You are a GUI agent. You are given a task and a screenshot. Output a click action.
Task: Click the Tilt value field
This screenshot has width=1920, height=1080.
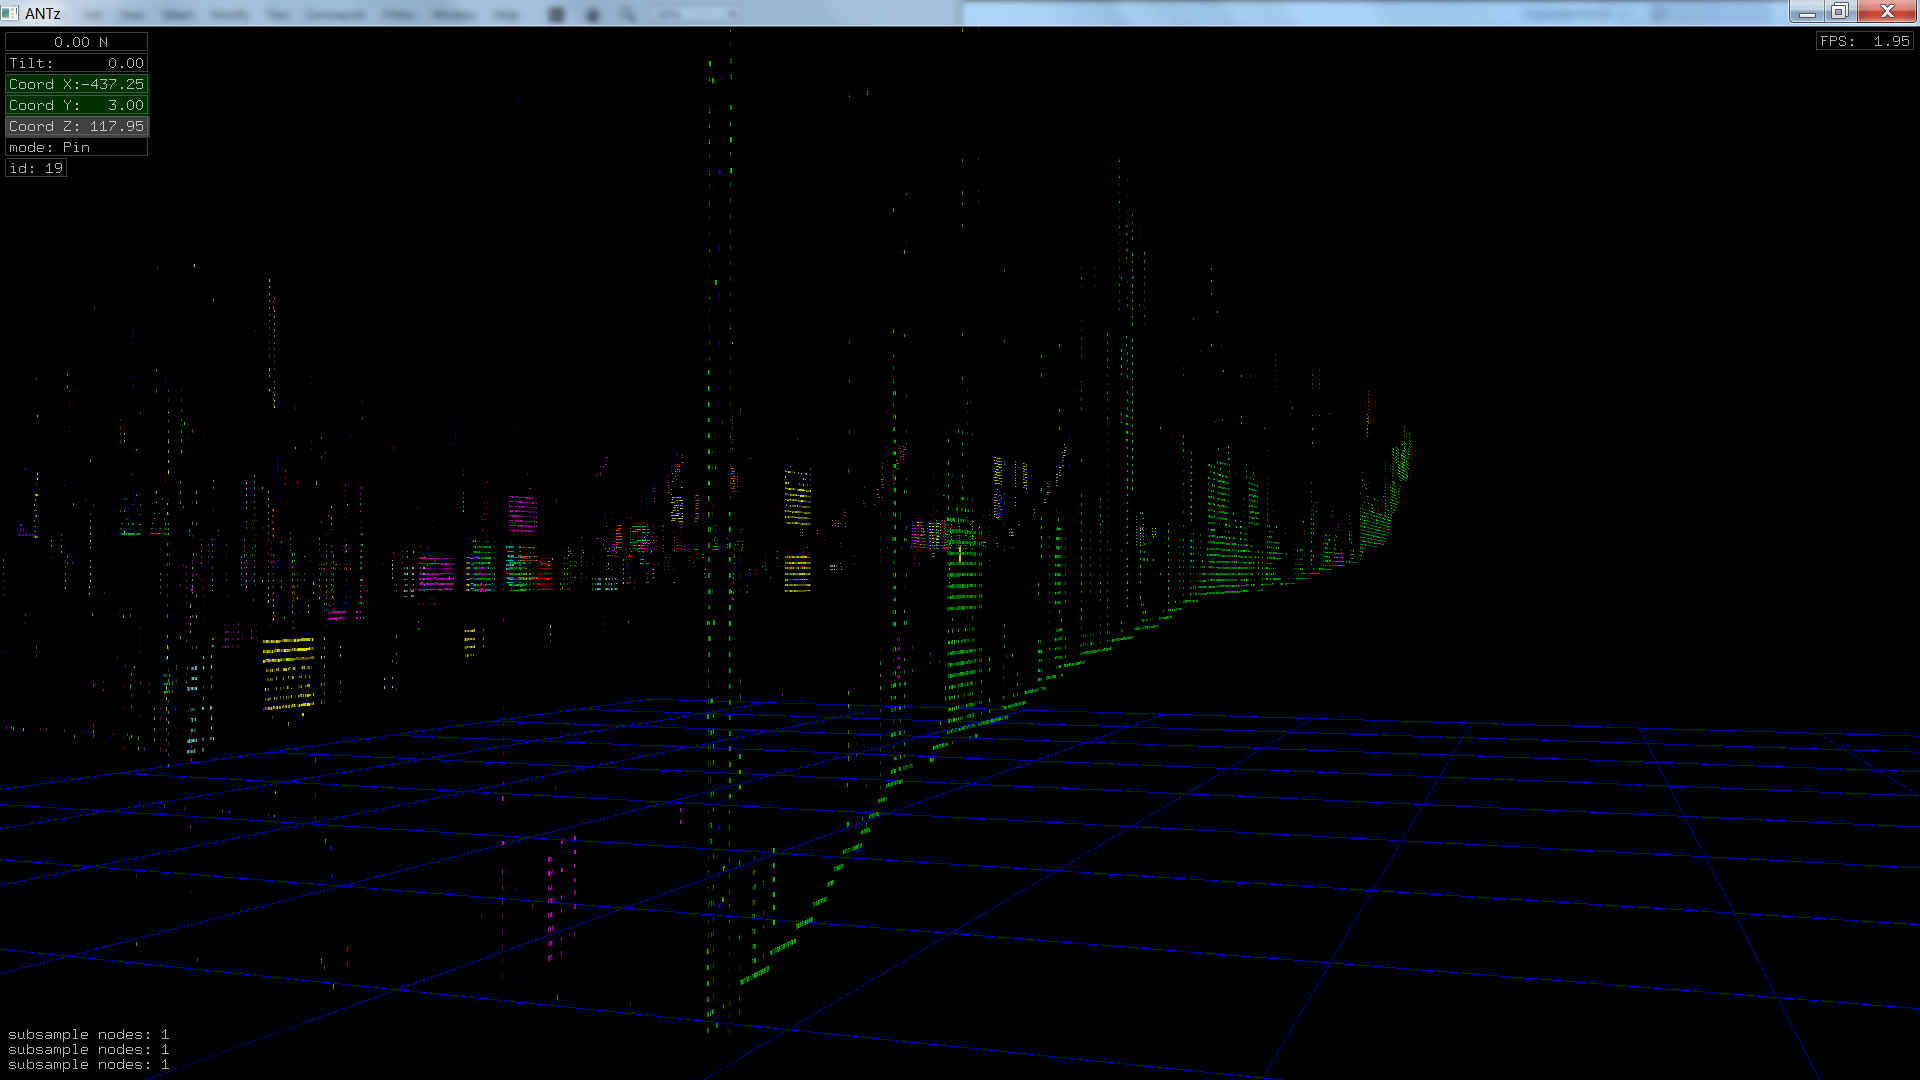tap(77, 63)
